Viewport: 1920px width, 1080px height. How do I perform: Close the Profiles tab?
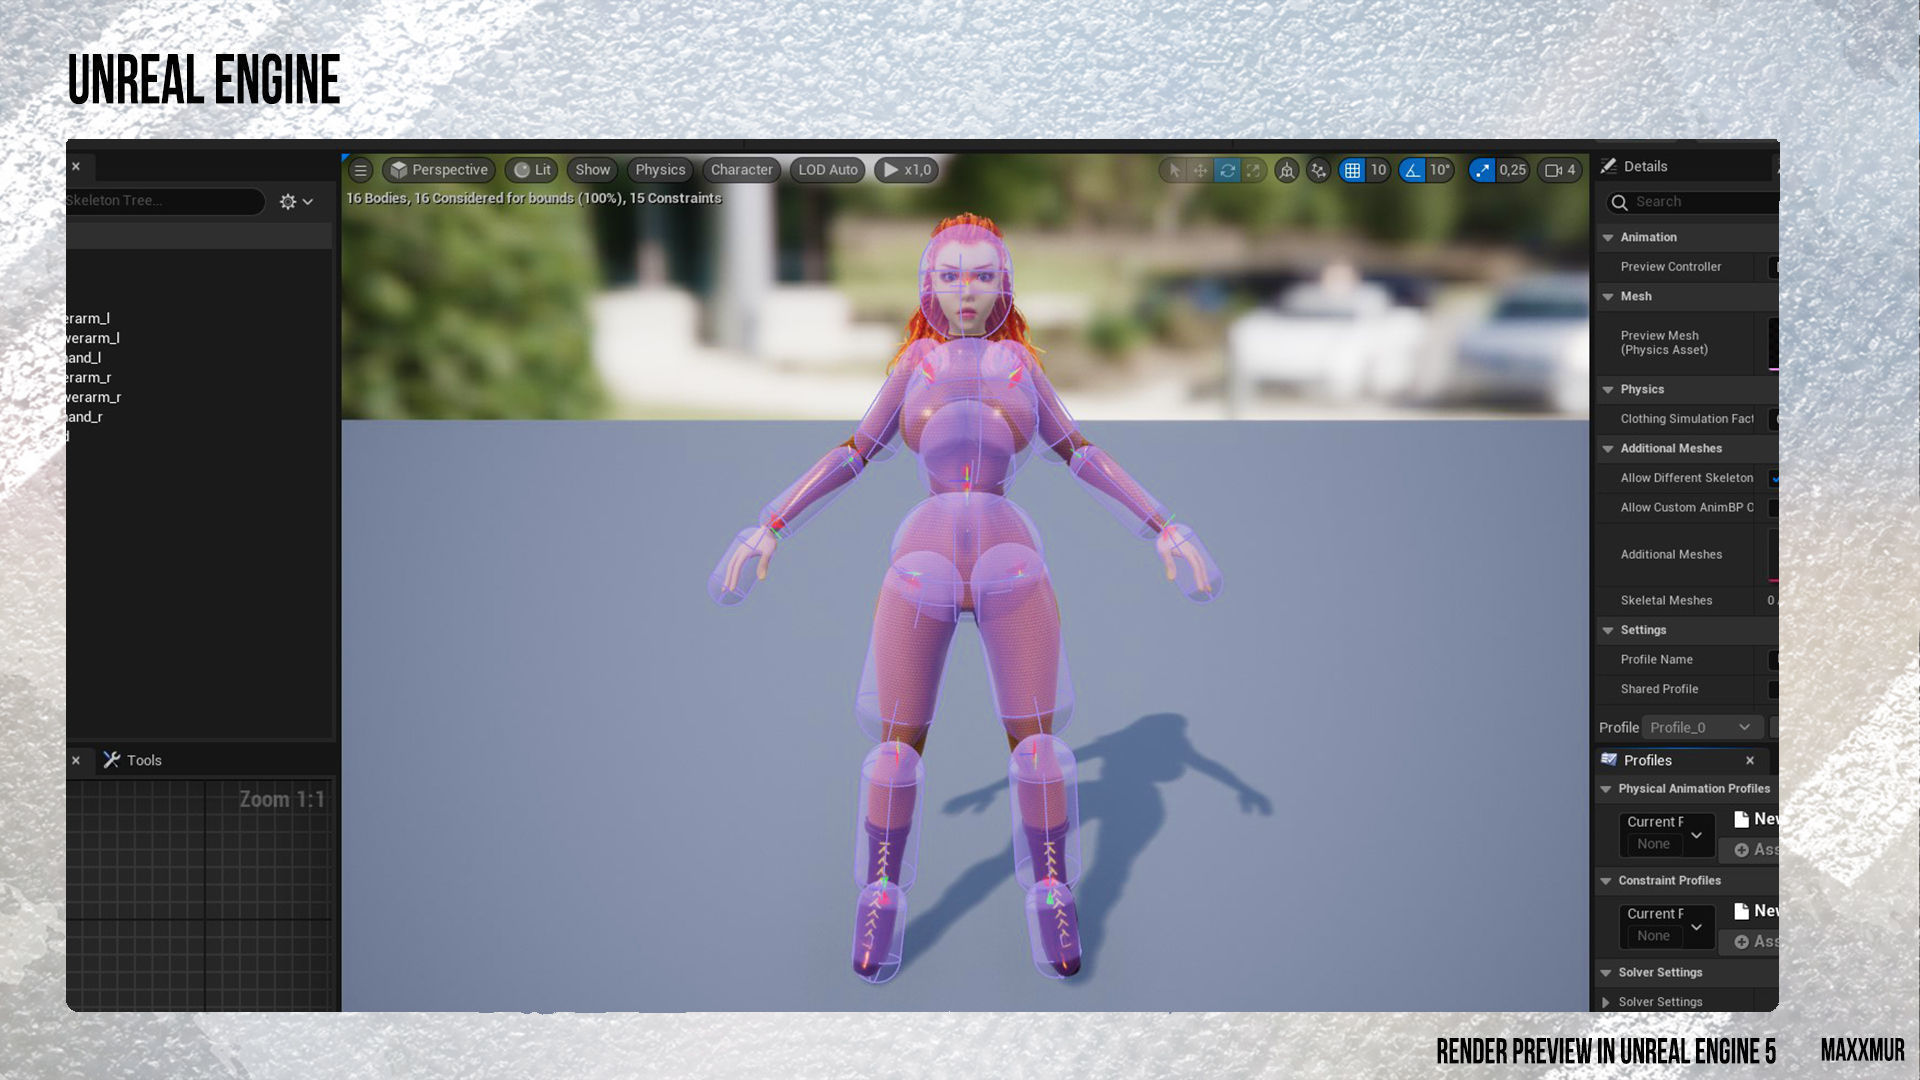[x=1750, y=761]
